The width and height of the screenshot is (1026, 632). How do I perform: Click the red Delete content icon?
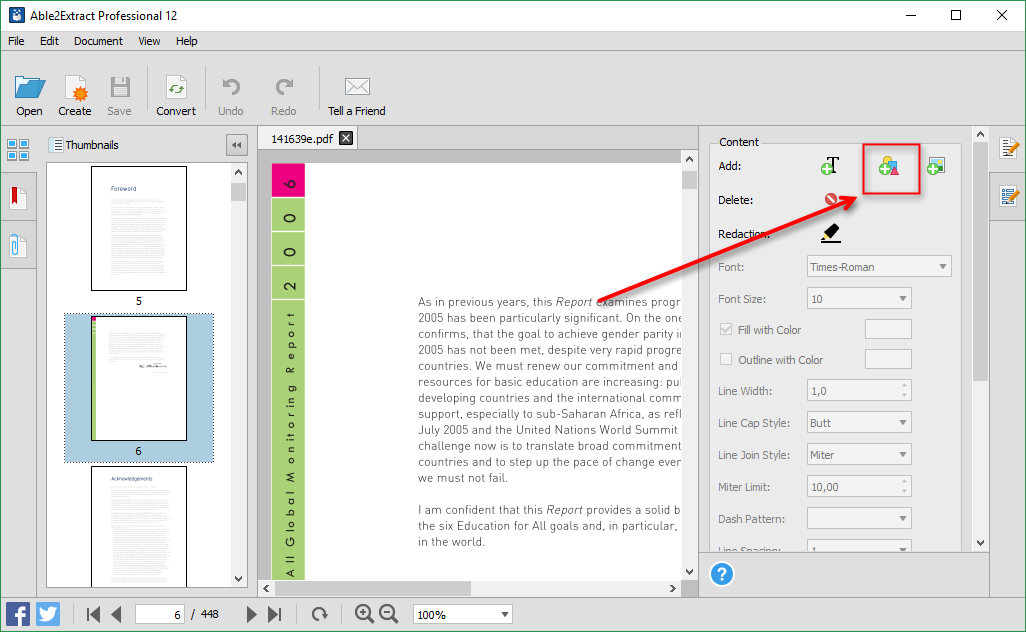tap(831, 199)
